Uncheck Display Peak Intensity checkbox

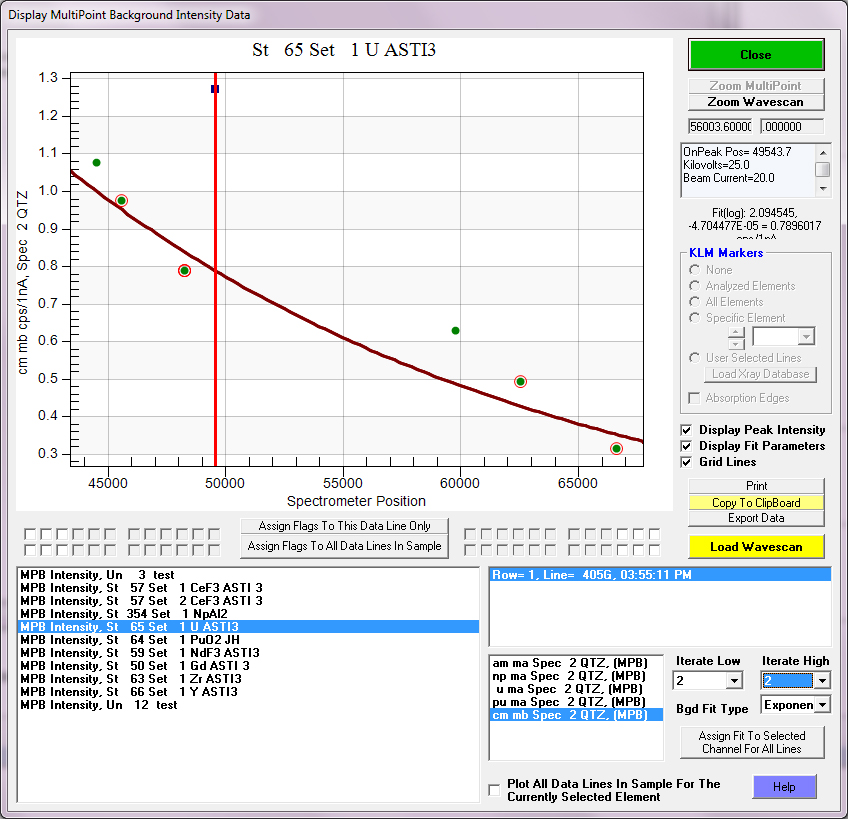(686, 430)
